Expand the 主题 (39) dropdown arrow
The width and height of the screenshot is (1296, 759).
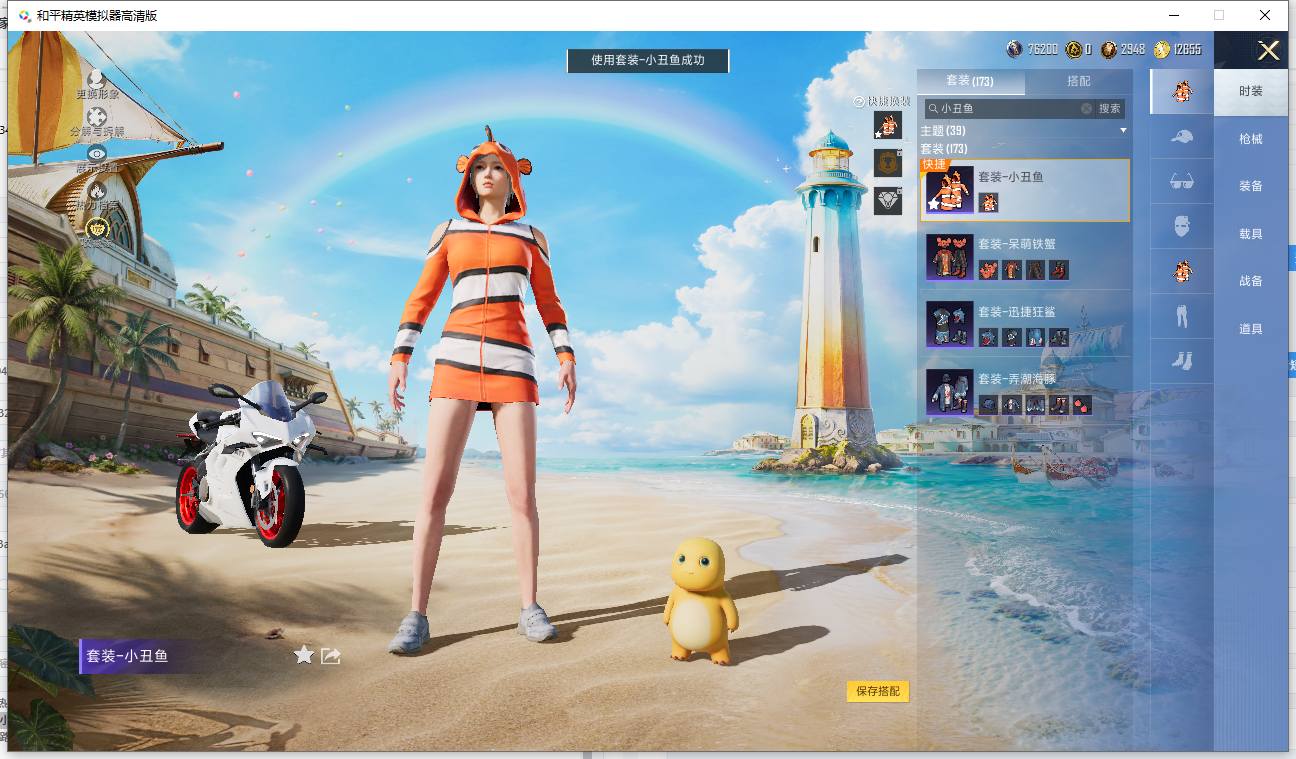tap(1123, 131)
